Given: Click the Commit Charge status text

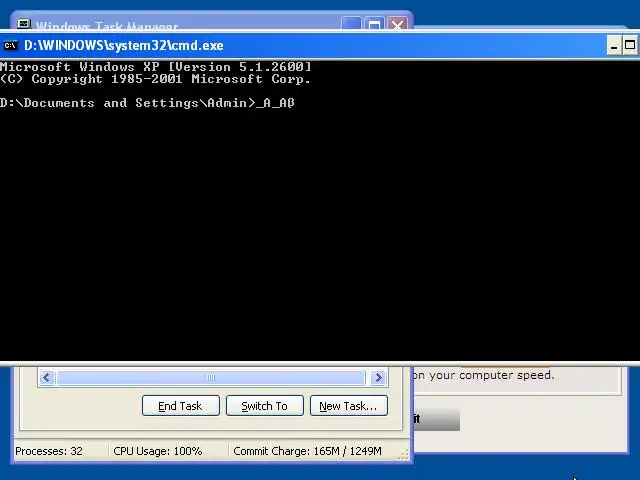Looking at the screenshot, I should pyautogui.click(x=307, y=451).
